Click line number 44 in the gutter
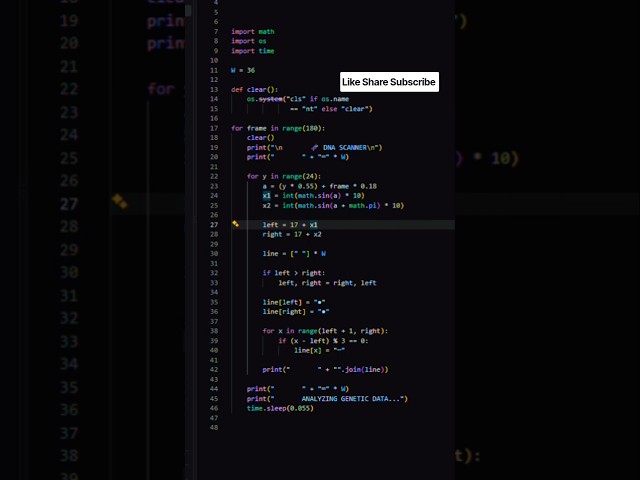The height and width of the screenshot is (480, 640). 214,389
